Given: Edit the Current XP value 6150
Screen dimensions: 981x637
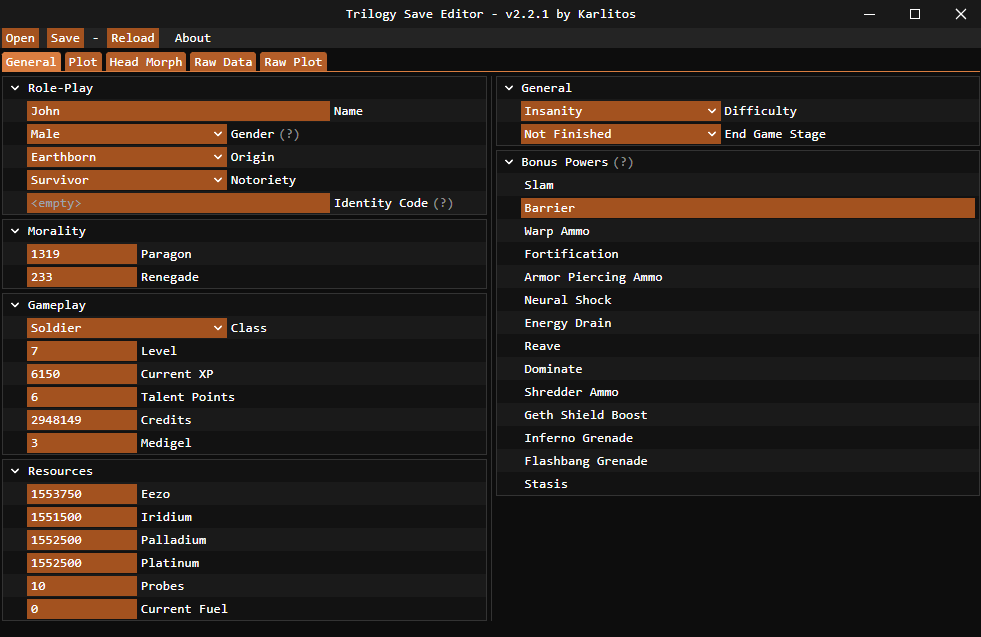Looking at the screenshot, I should click(x=82, y=374).
